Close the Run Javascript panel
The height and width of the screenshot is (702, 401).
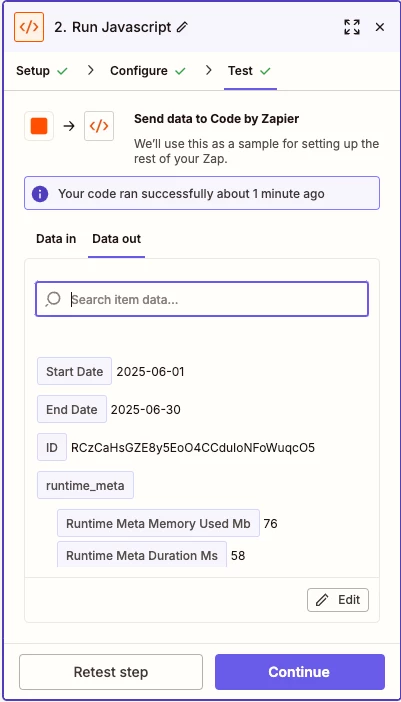click(380, 27)
